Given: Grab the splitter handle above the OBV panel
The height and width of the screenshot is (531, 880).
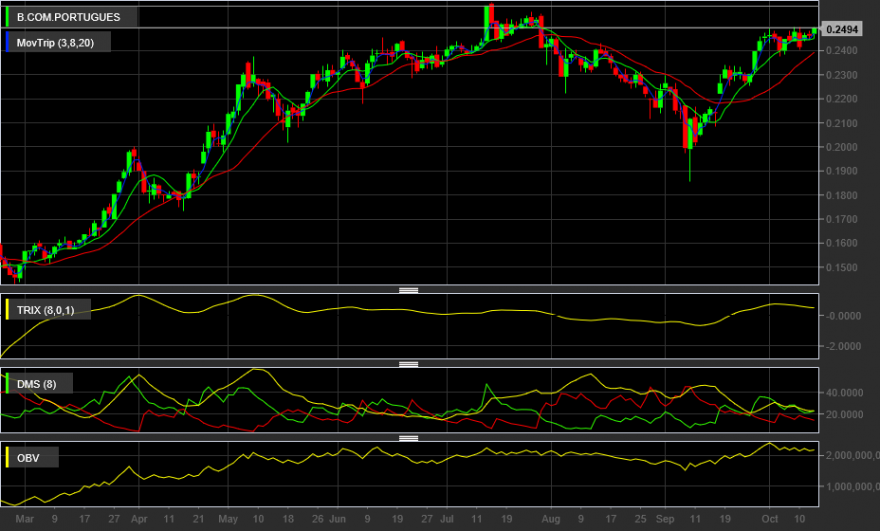Looking at the screenshot, I should (409, 438).
